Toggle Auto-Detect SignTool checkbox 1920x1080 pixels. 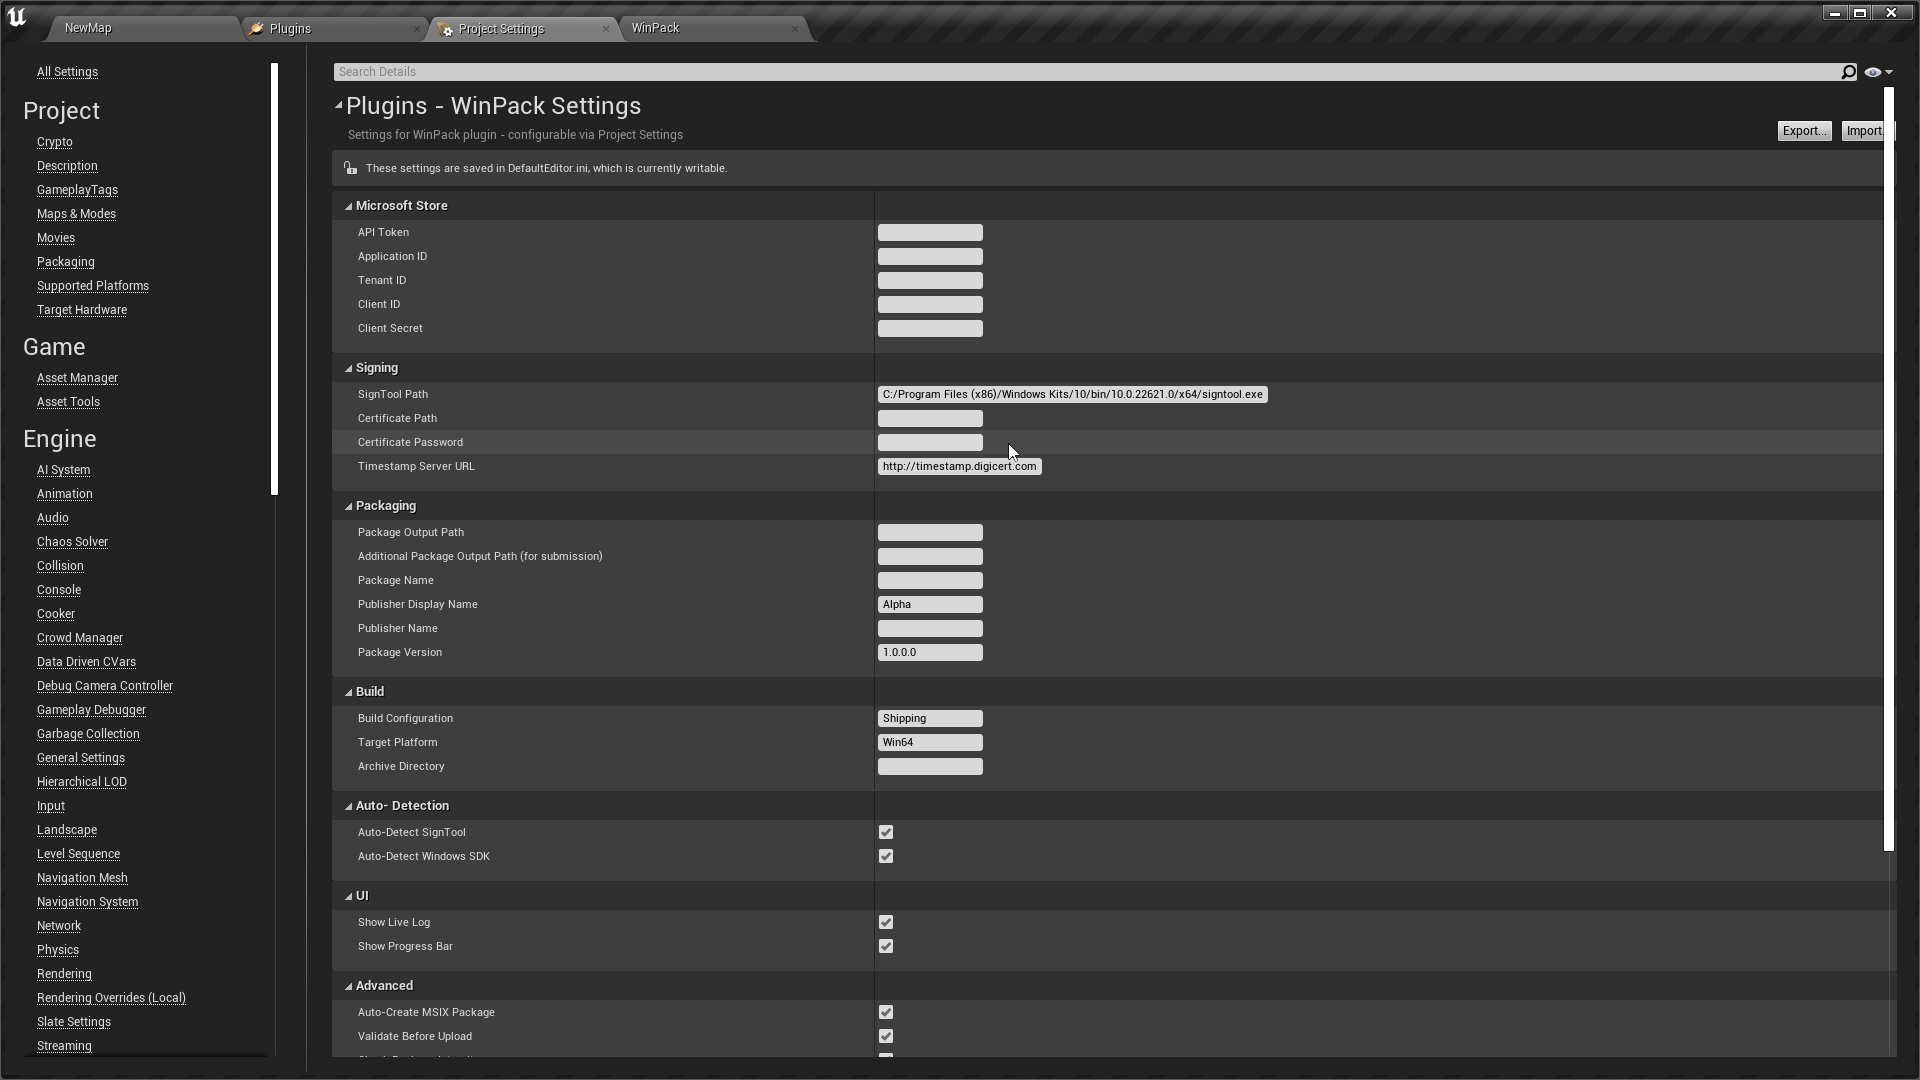pos(886,832)
